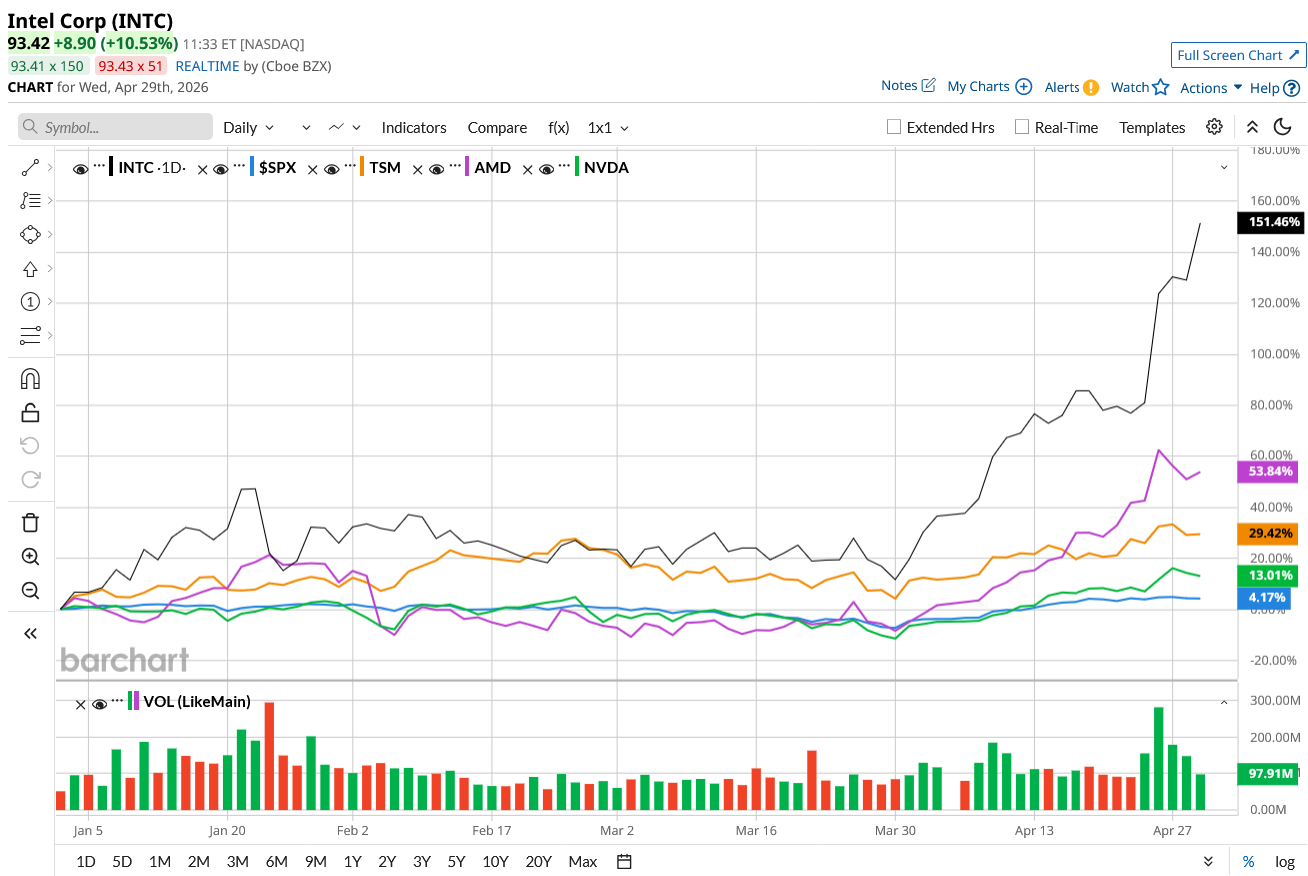1308x876 pixels.
Task: Open My Charts link
Action: (989, 87)
